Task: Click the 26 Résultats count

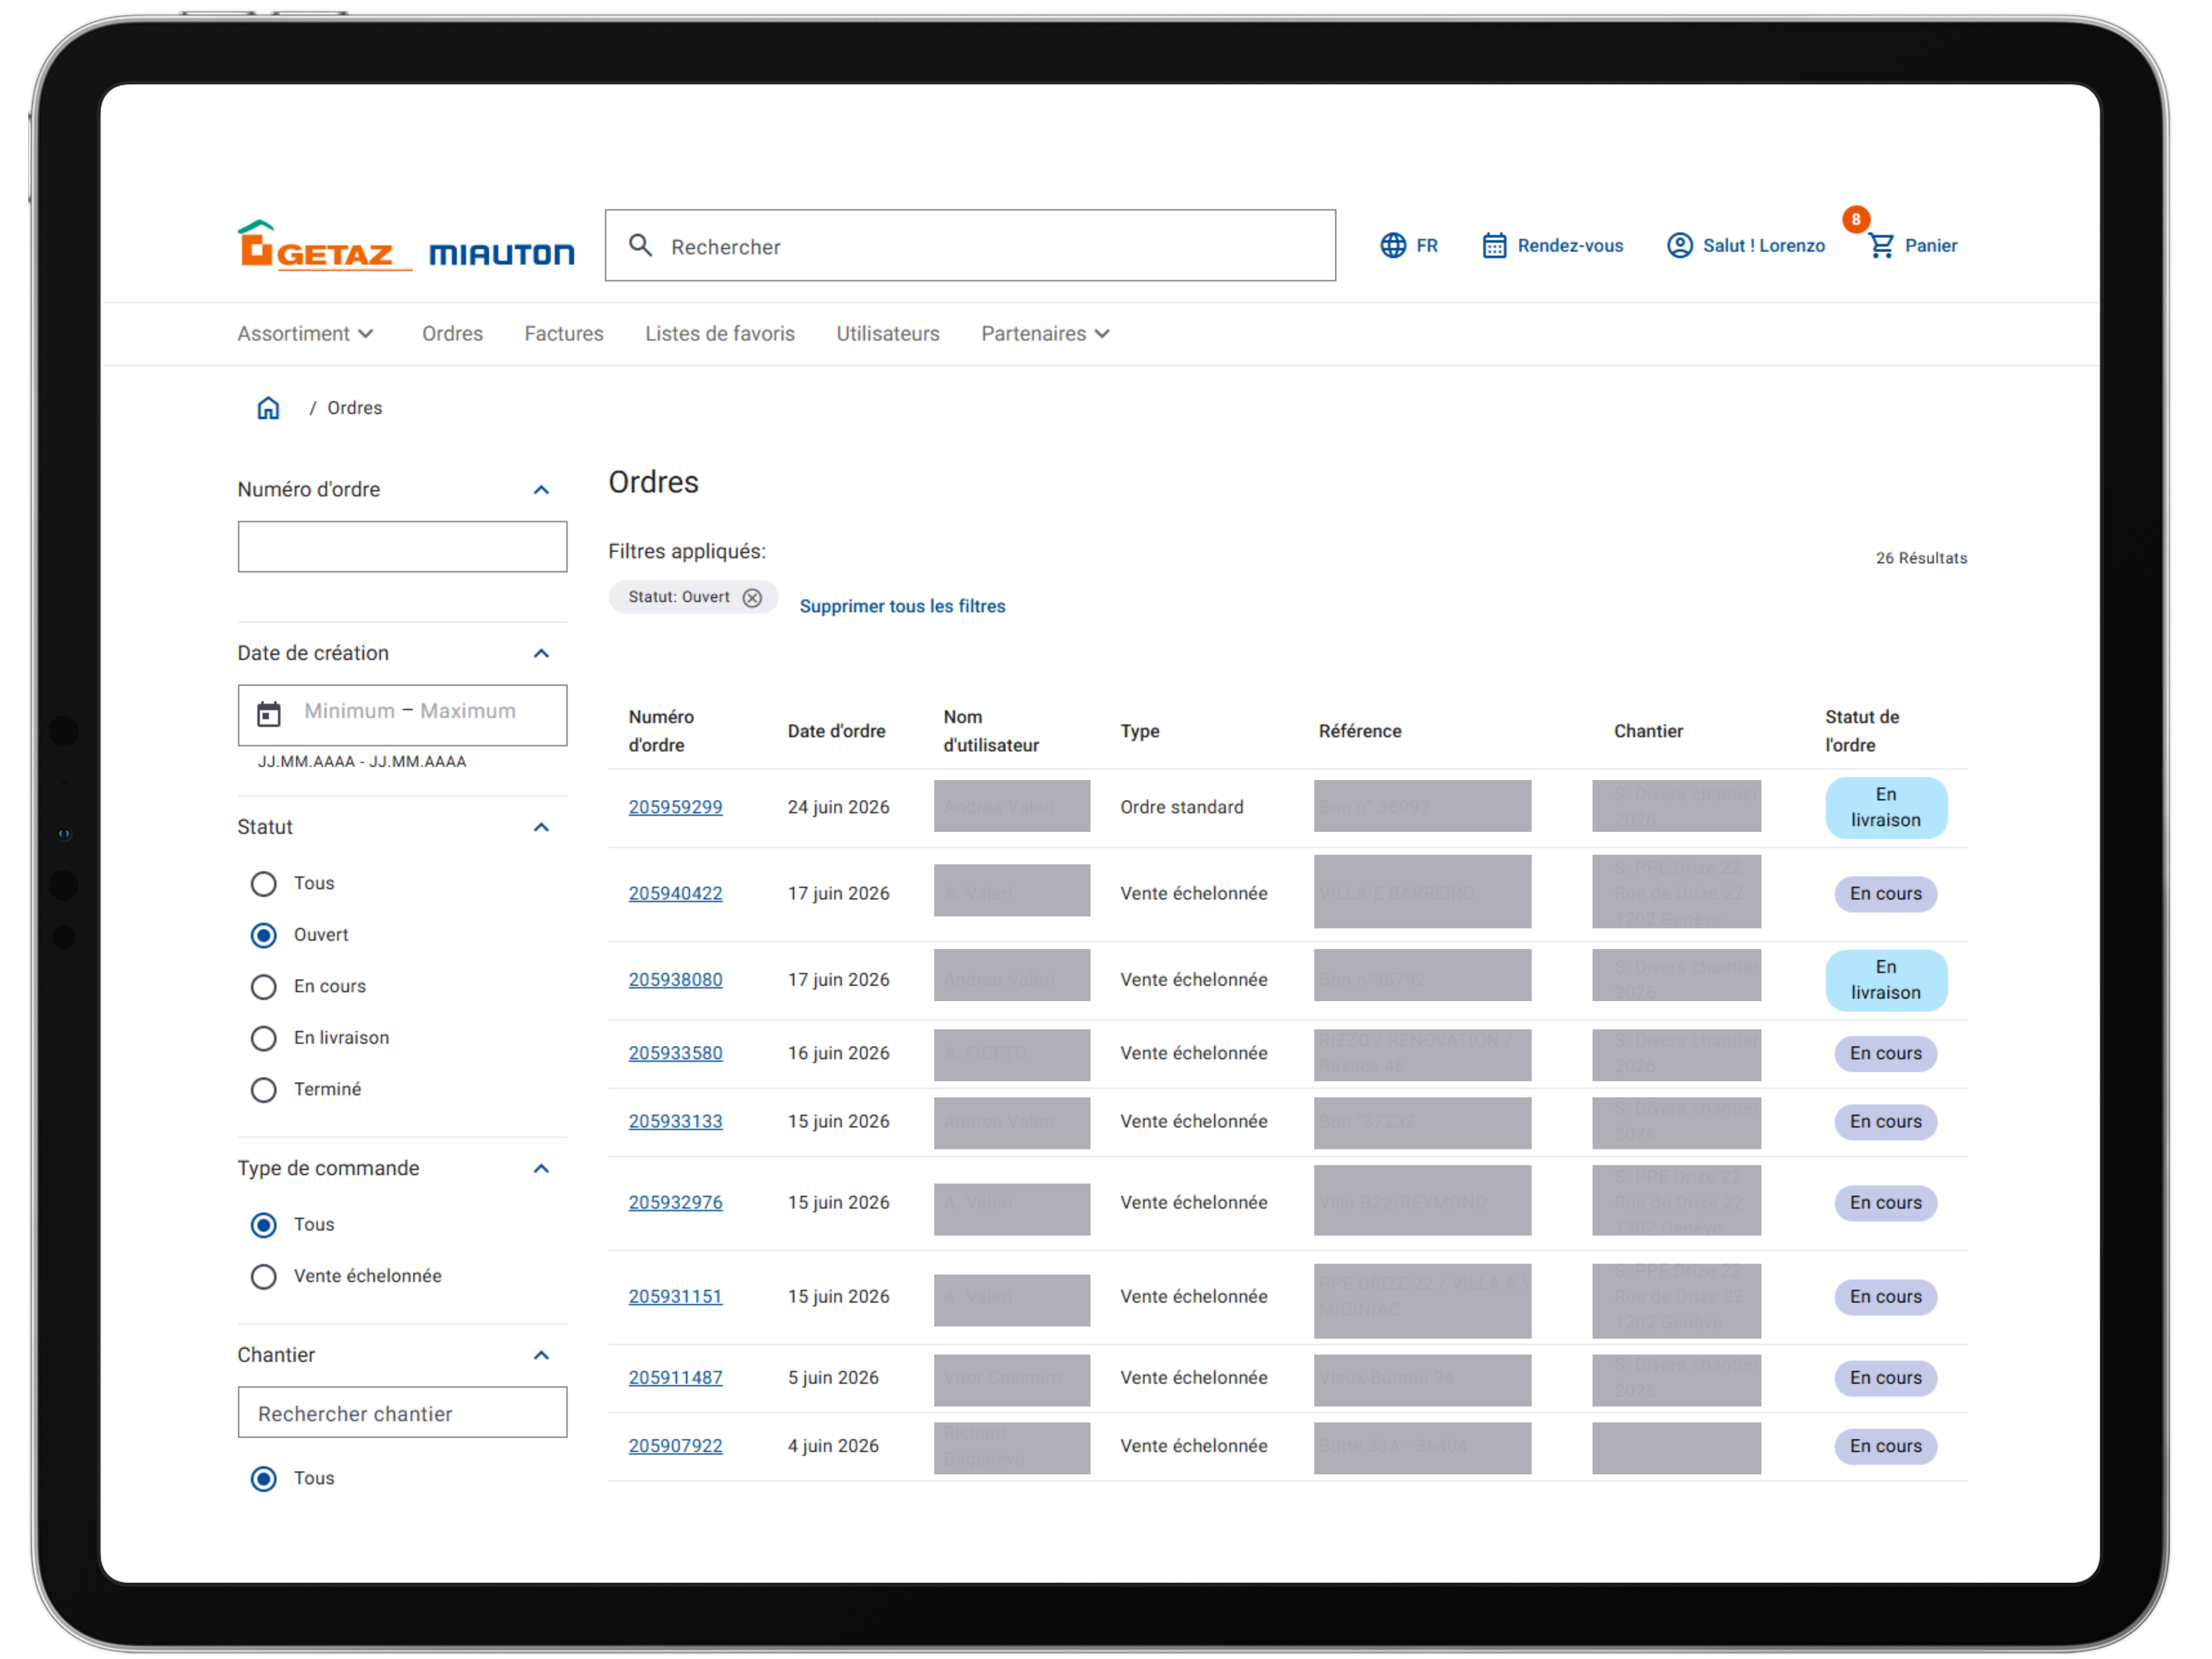Action: click(x=1921, y=558)
